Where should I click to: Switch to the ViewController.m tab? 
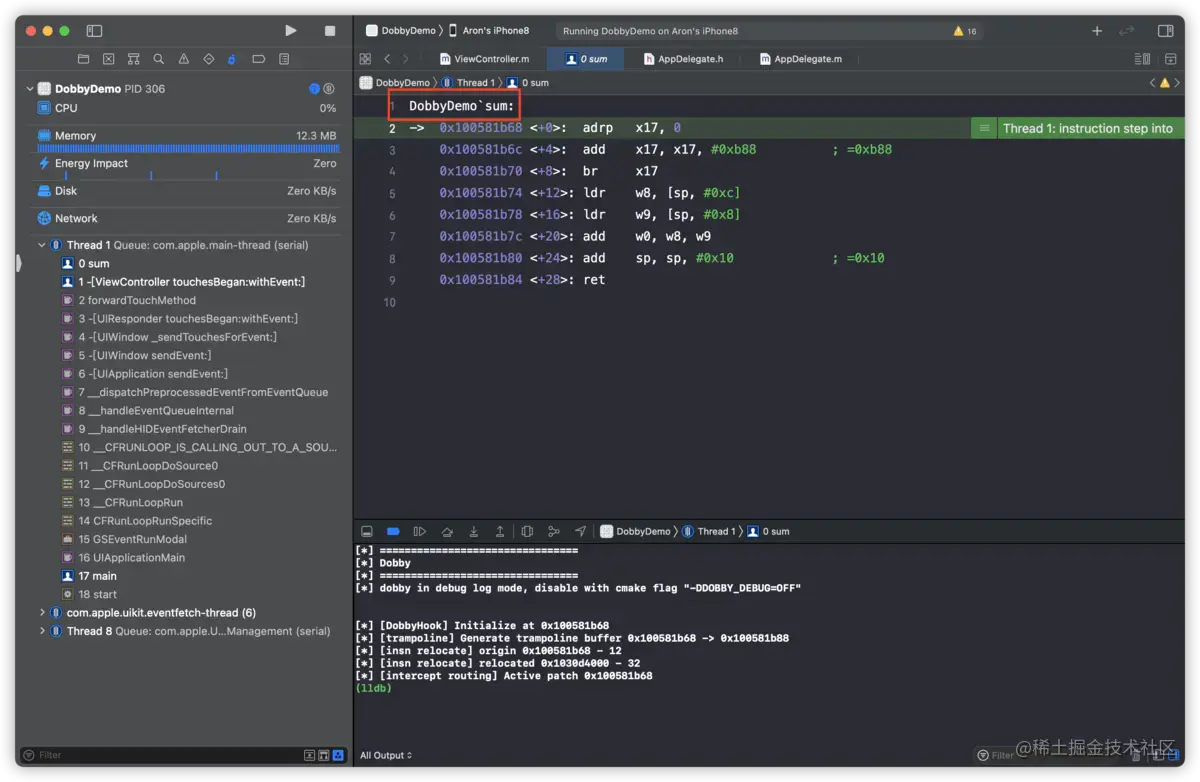tap(483, 59)
